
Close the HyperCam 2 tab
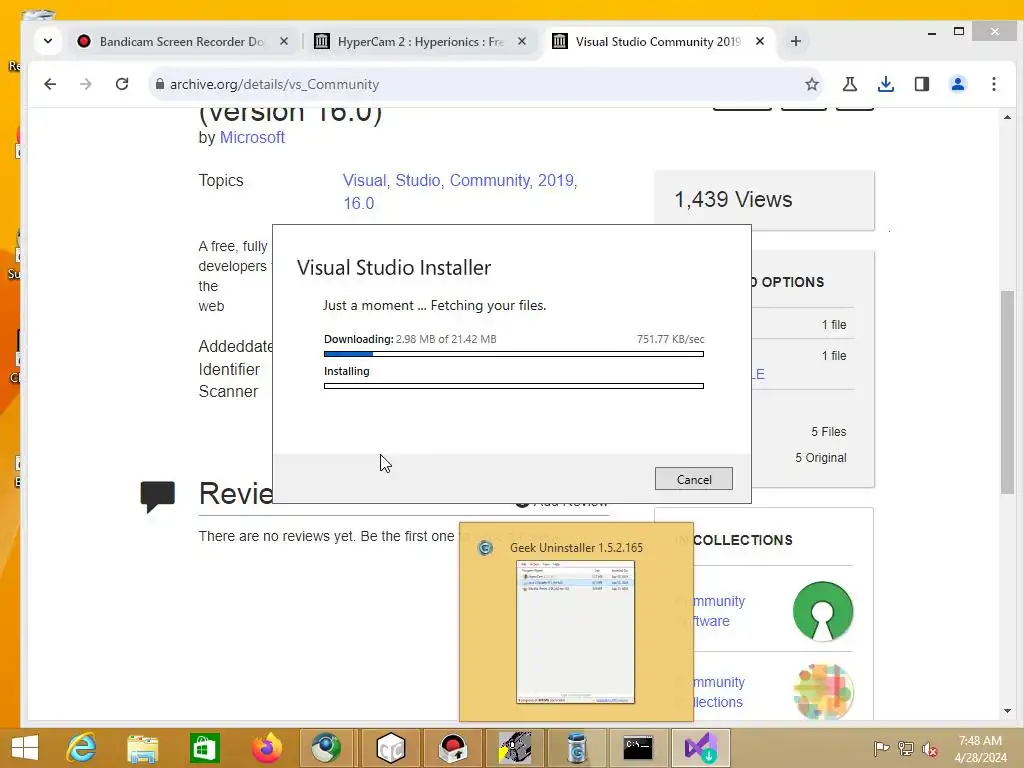[x=522, y=41]
